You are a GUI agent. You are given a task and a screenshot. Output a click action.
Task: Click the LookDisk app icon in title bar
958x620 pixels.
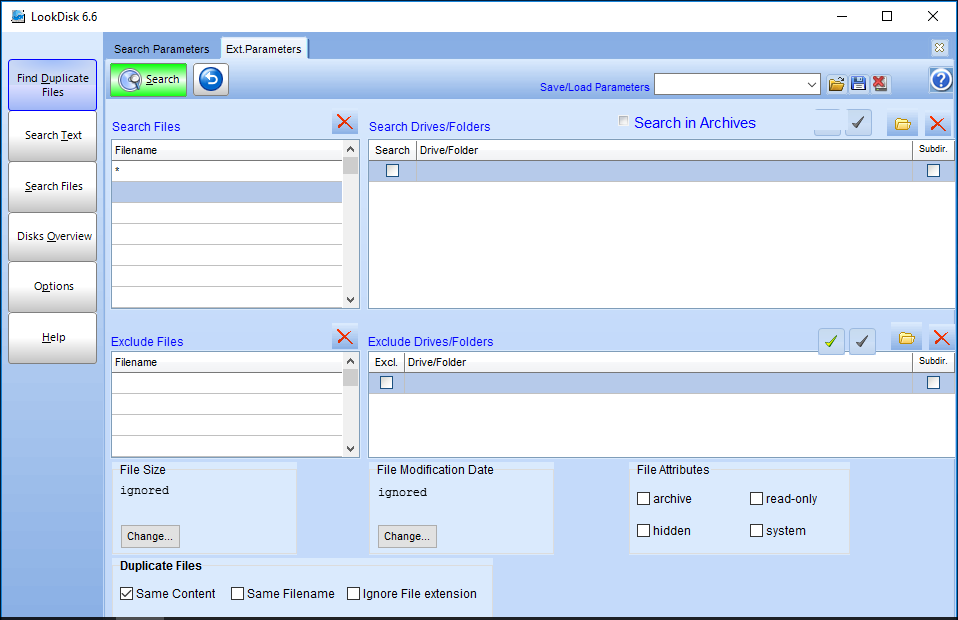pos(18,16)
